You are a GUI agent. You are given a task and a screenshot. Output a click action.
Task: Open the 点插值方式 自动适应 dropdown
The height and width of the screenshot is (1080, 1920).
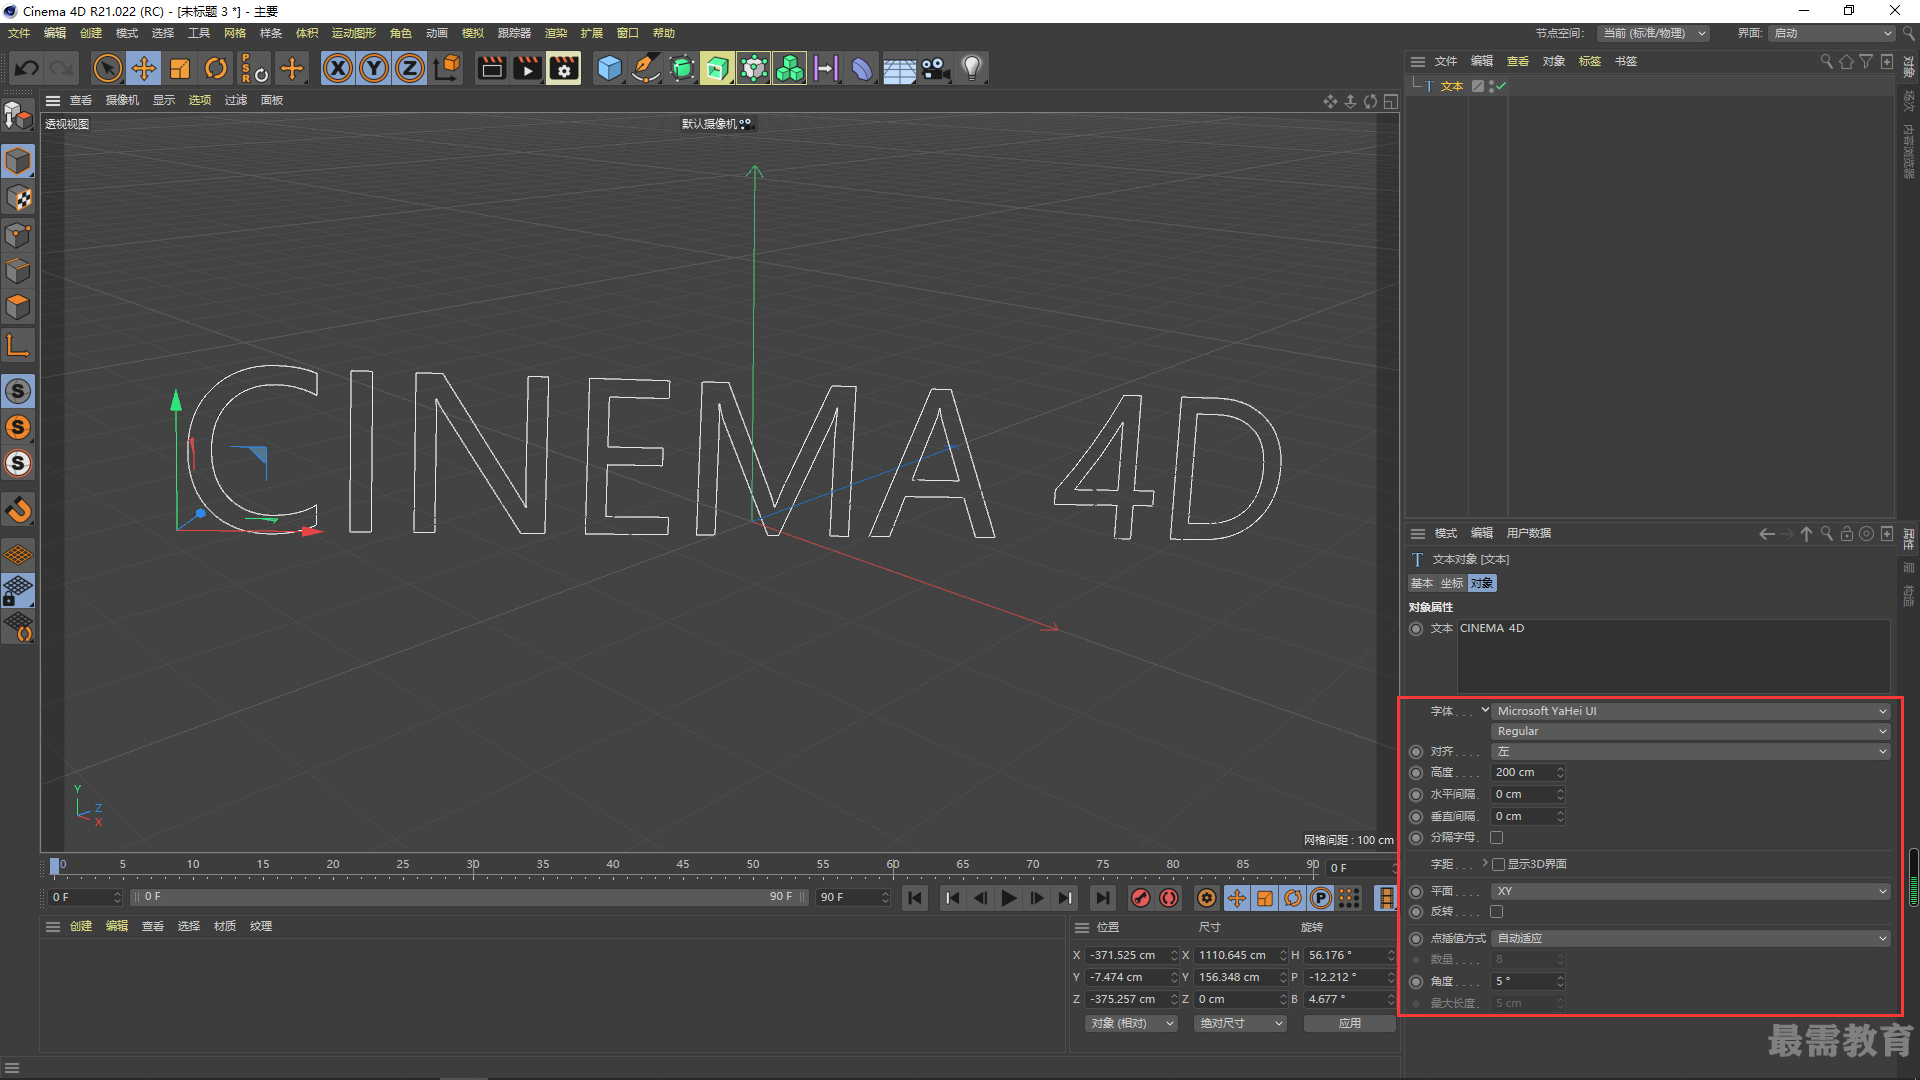coord(1691,939)
